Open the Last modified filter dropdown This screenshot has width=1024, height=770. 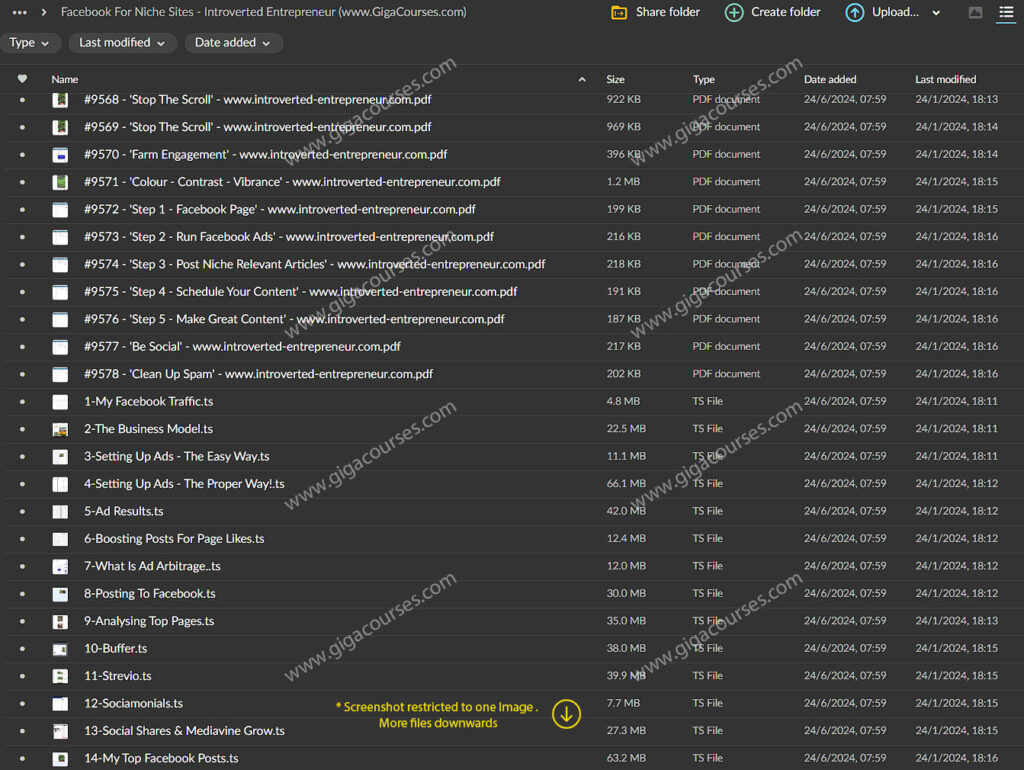point(123,43)
